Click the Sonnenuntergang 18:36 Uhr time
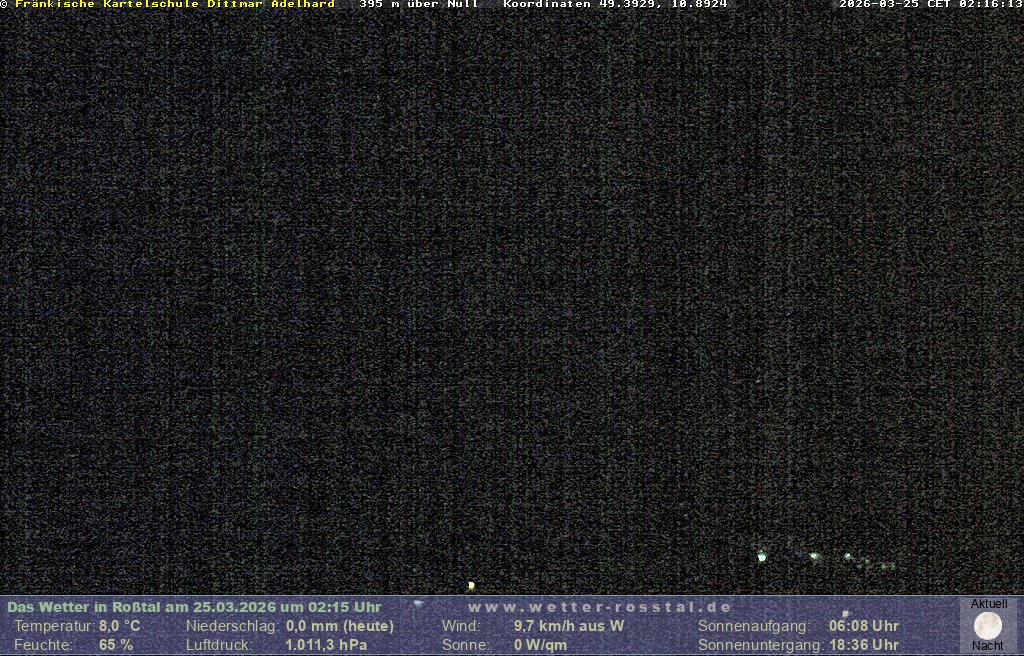 (x=863, y=645)
